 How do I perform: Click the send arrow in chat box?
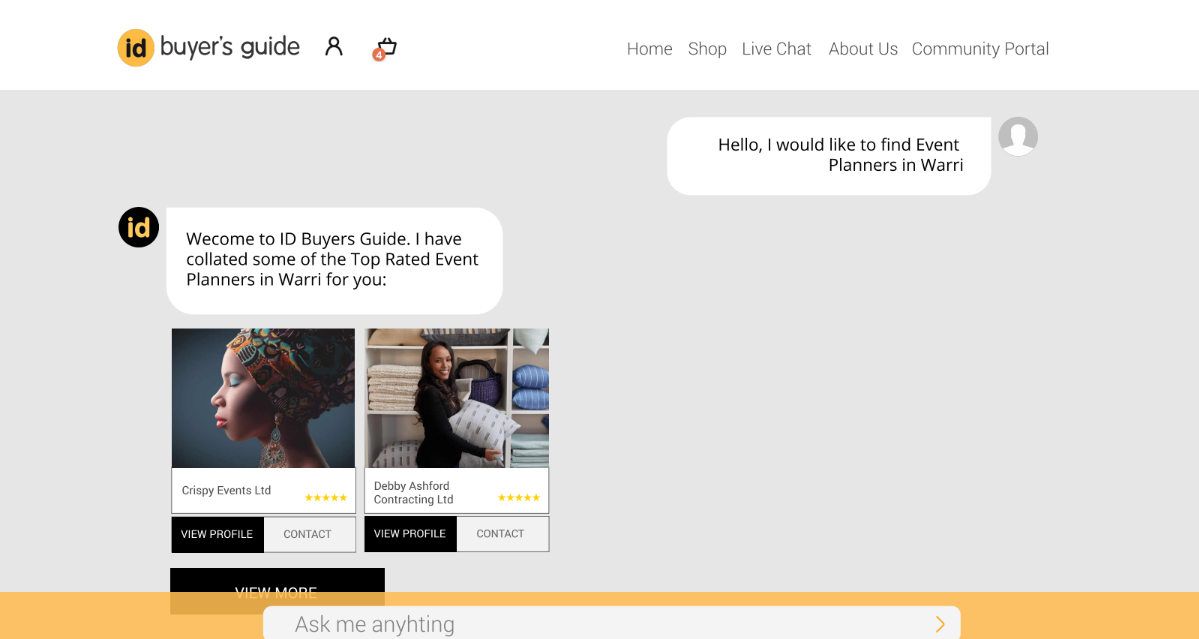939,624
